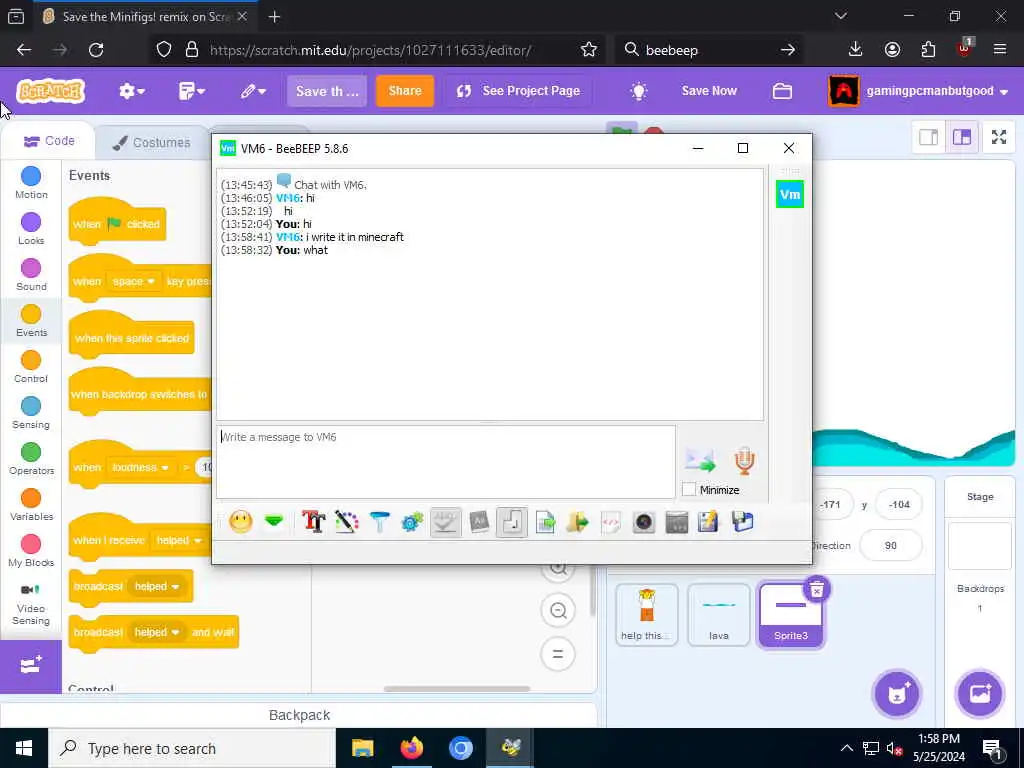Select the My Blocks category
The height and width of the screenshot is (768, 1024).
point(31,551)
